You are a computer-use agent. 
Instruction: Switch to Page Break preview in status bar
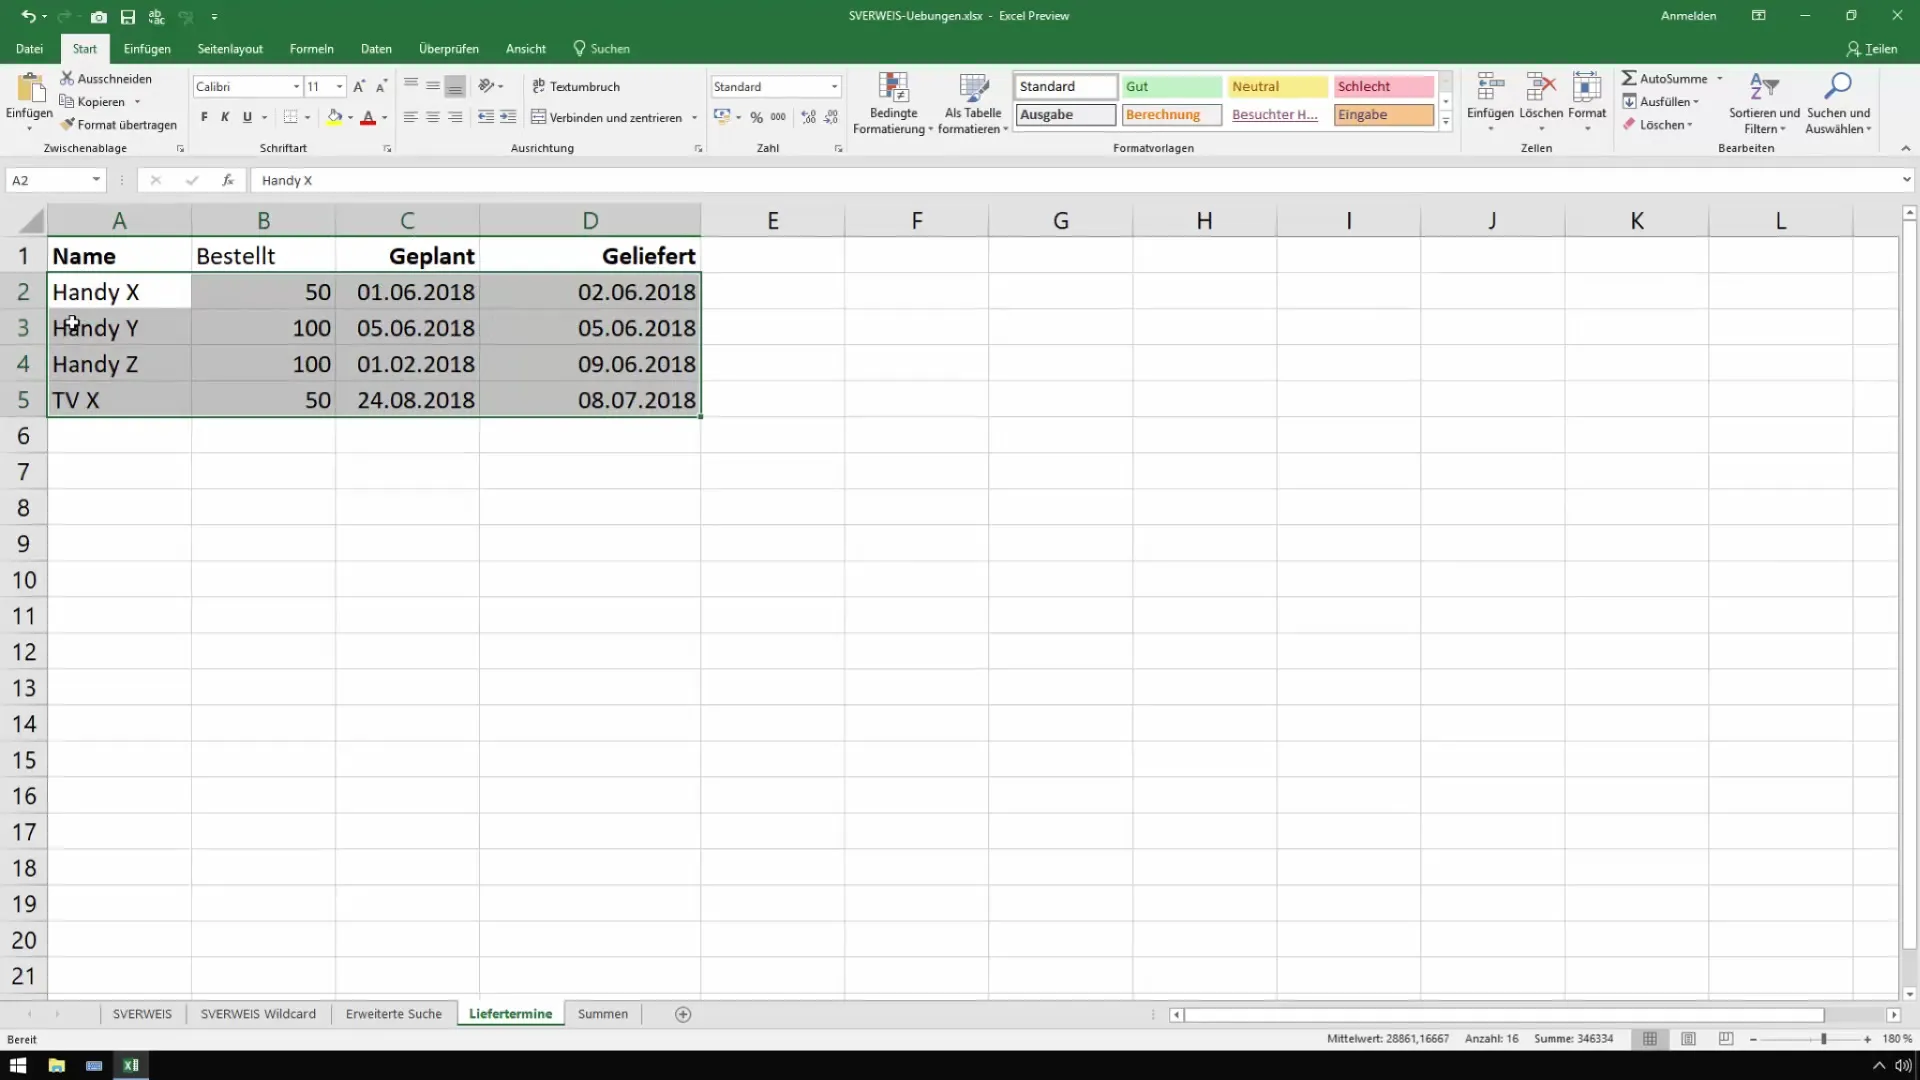coord(1726,1039)
